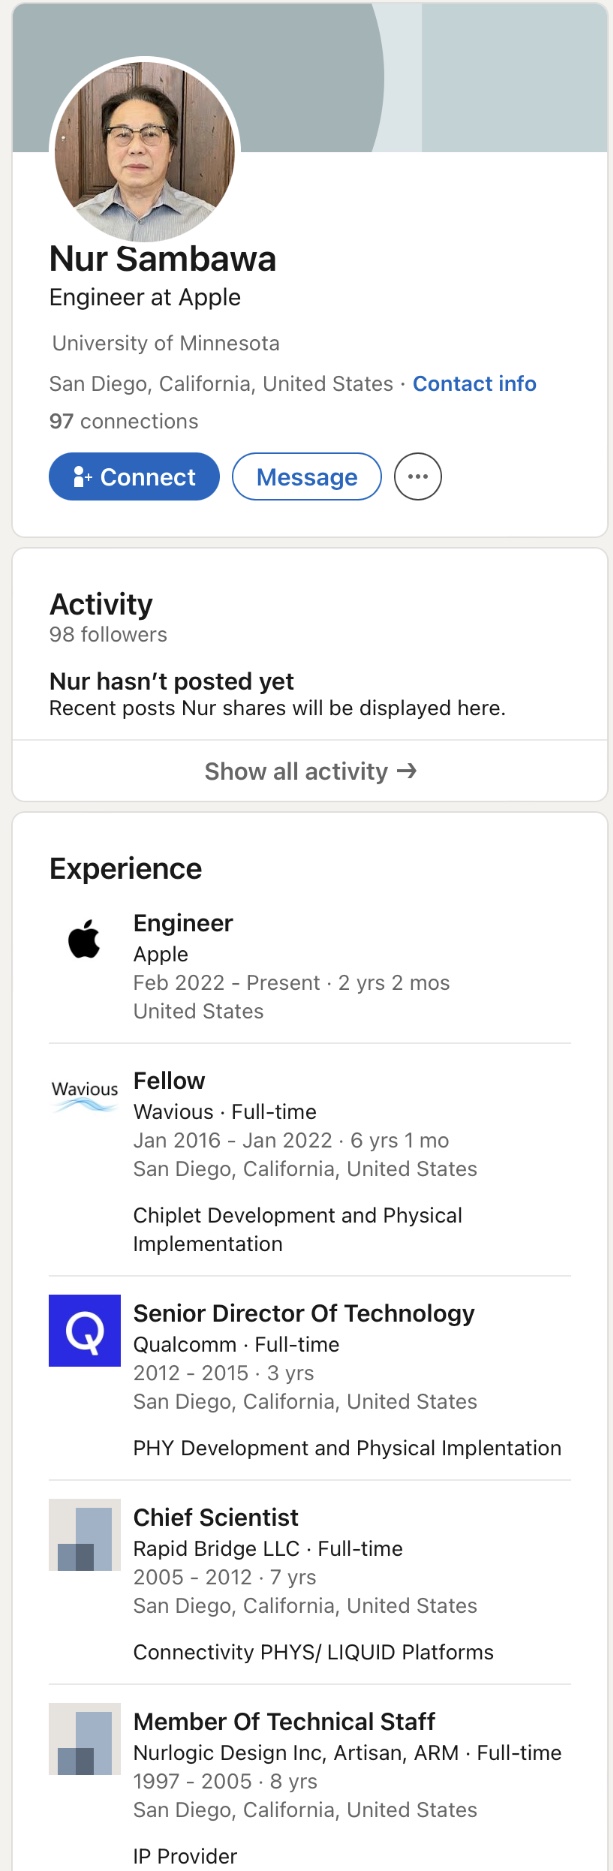This screenshot has width=613, height=1871.
Task: Open the Contact info link
Action: coord(474,384)
